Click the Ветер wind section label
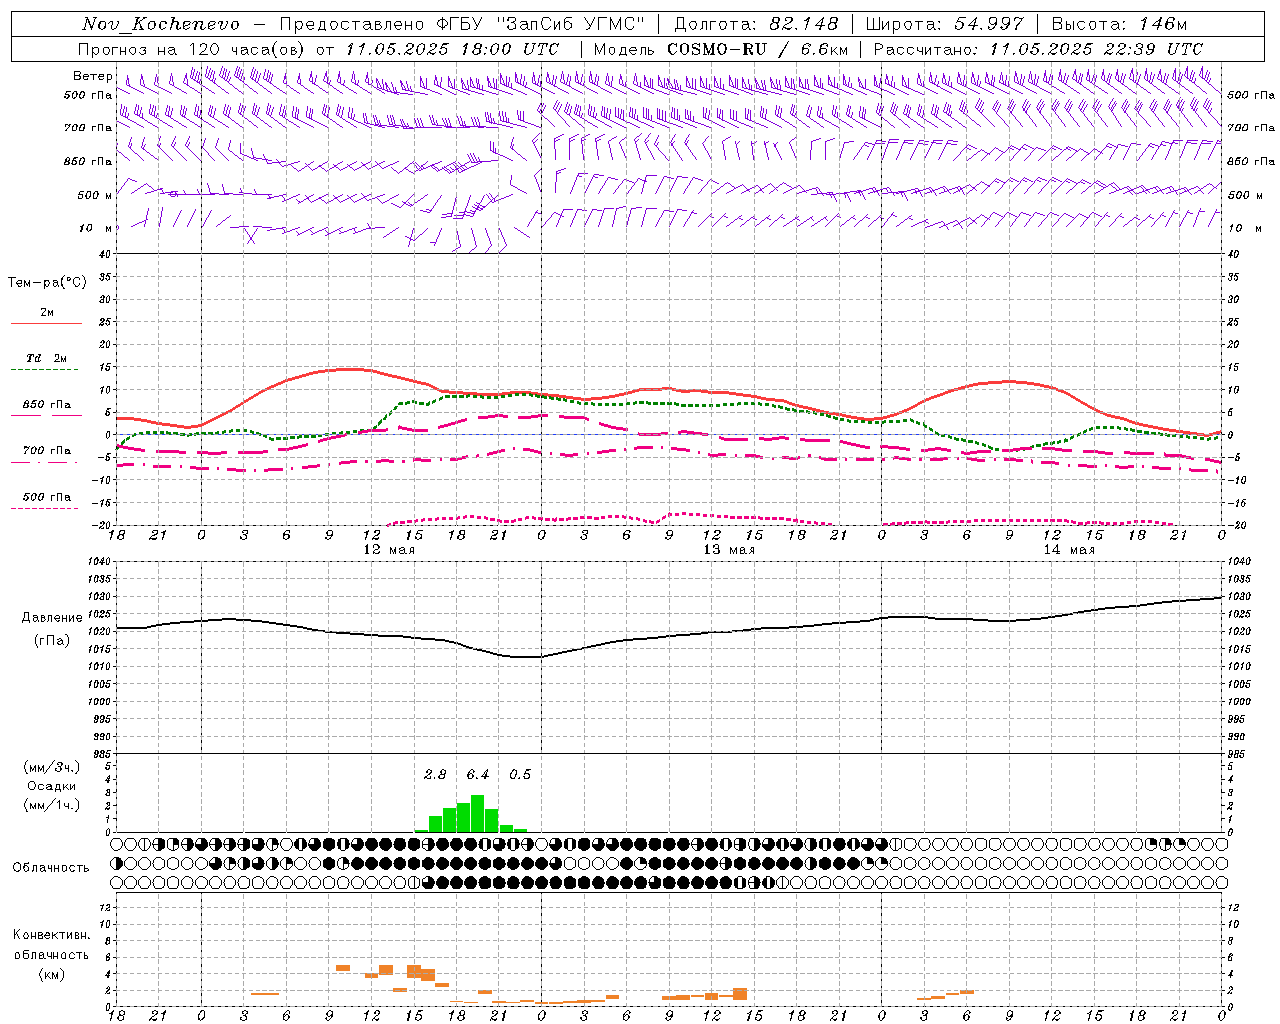 93,76
